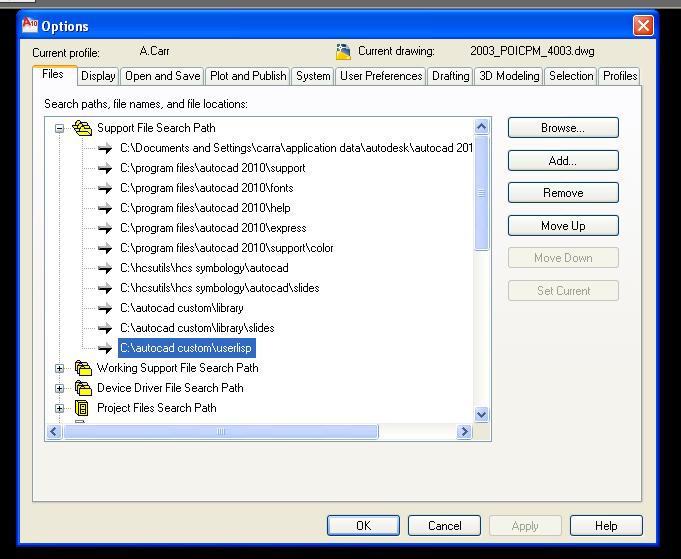Go to the 3D Modeling tab

pos(508,76)
